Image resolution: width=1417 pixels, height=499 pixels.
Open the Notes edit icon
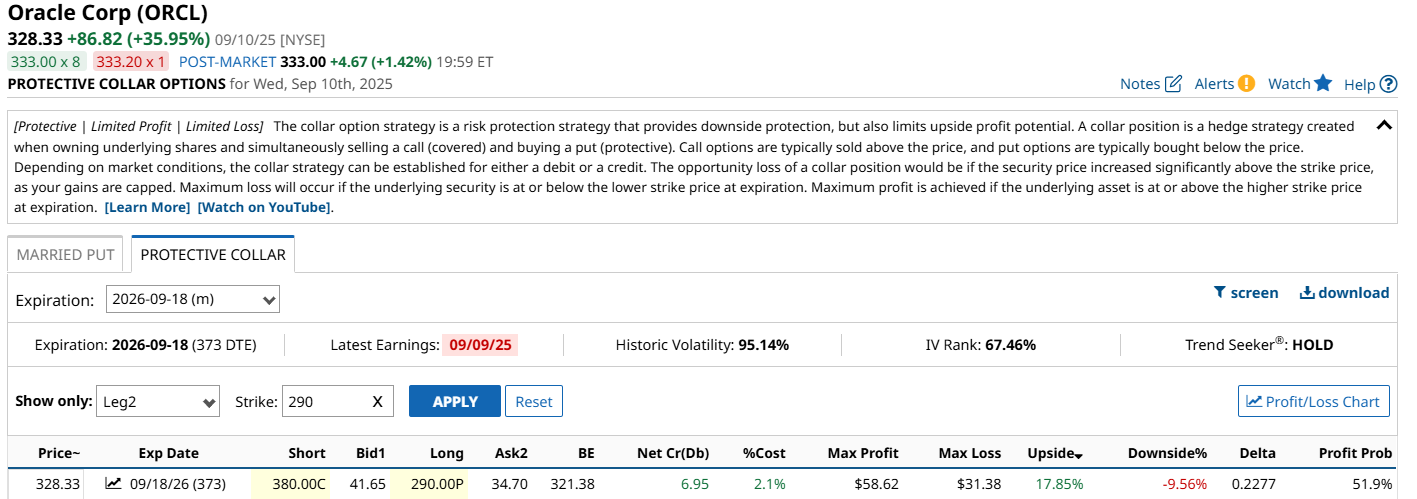coord(1174,84)
